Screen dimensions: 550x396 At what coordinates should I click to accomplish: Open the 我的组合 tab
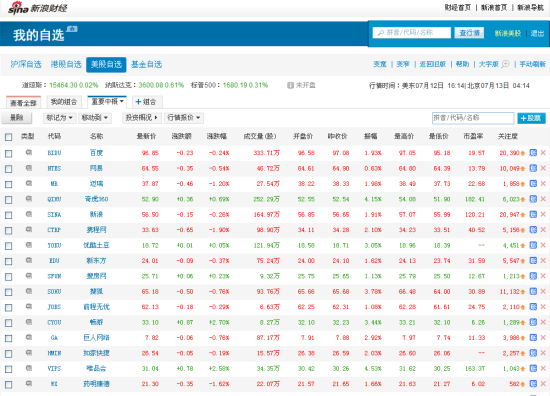point(64,102)
